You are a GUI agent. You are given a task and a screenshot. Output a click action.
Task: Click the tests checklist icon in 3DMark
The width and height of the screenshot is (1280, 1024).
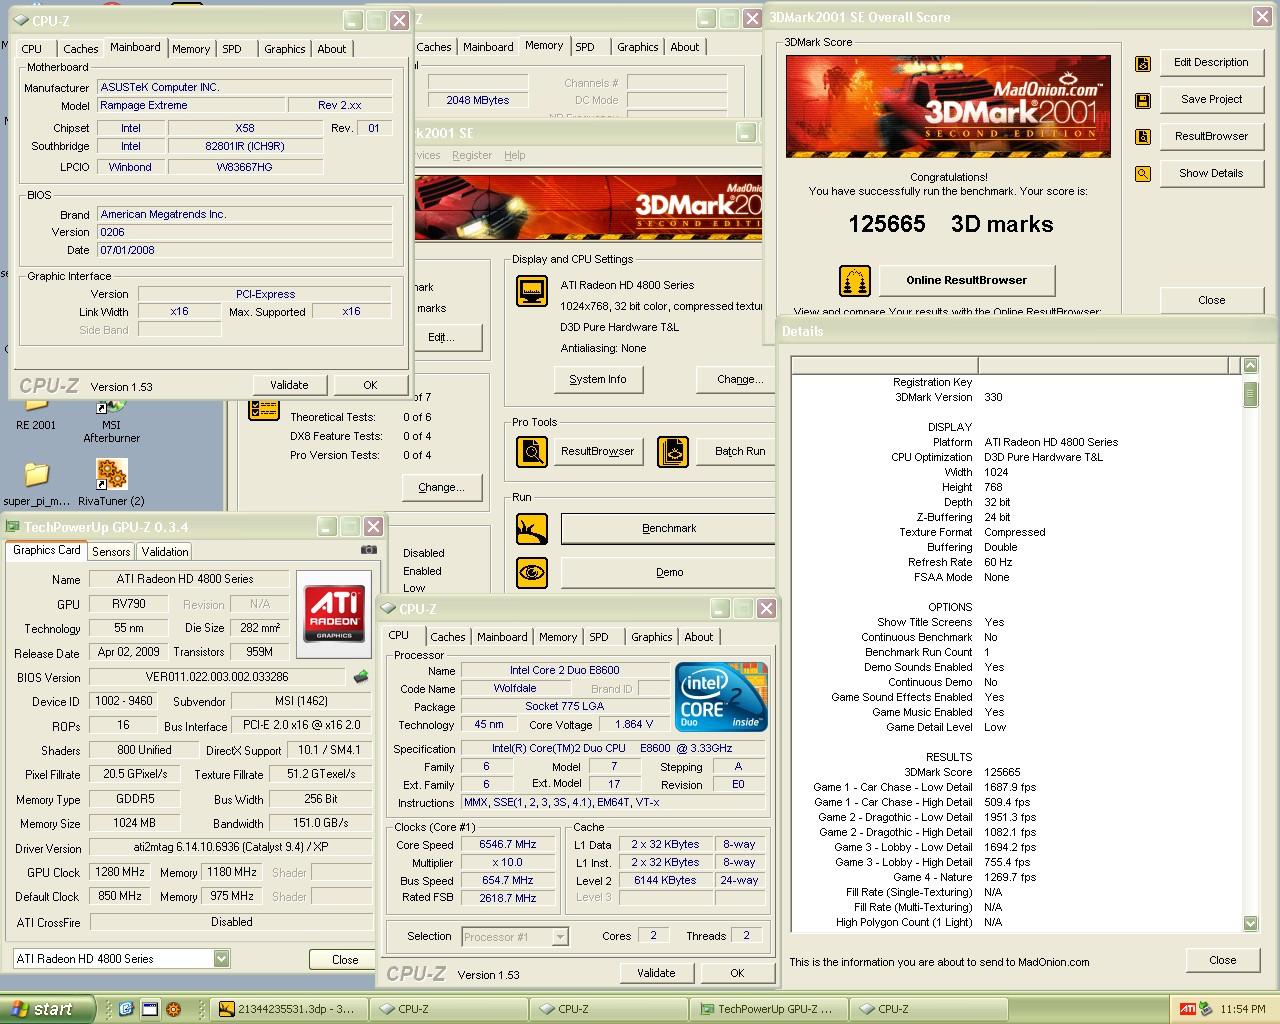point(265,409)
